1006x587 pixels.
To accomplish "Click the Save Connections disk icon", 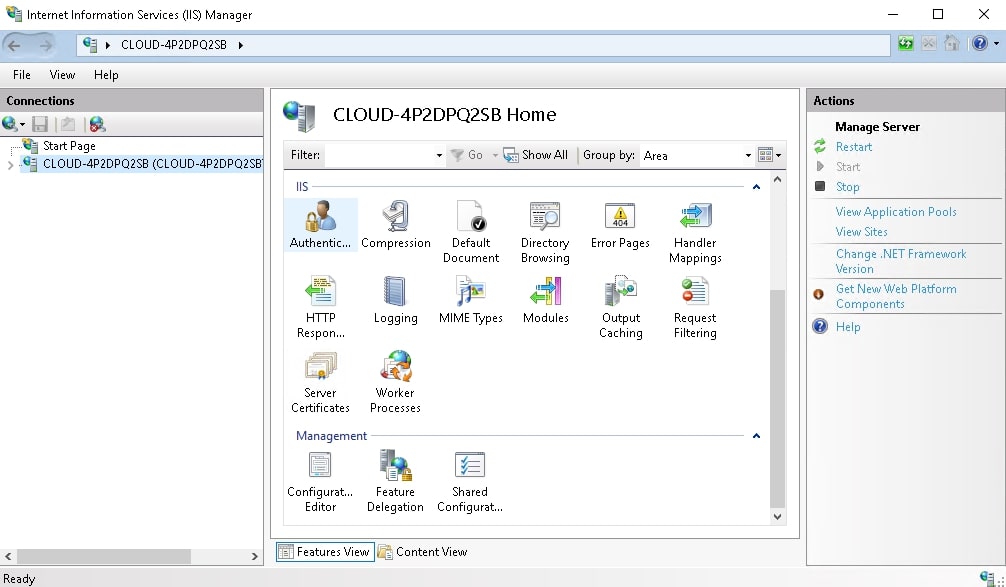I will [40, 124].
